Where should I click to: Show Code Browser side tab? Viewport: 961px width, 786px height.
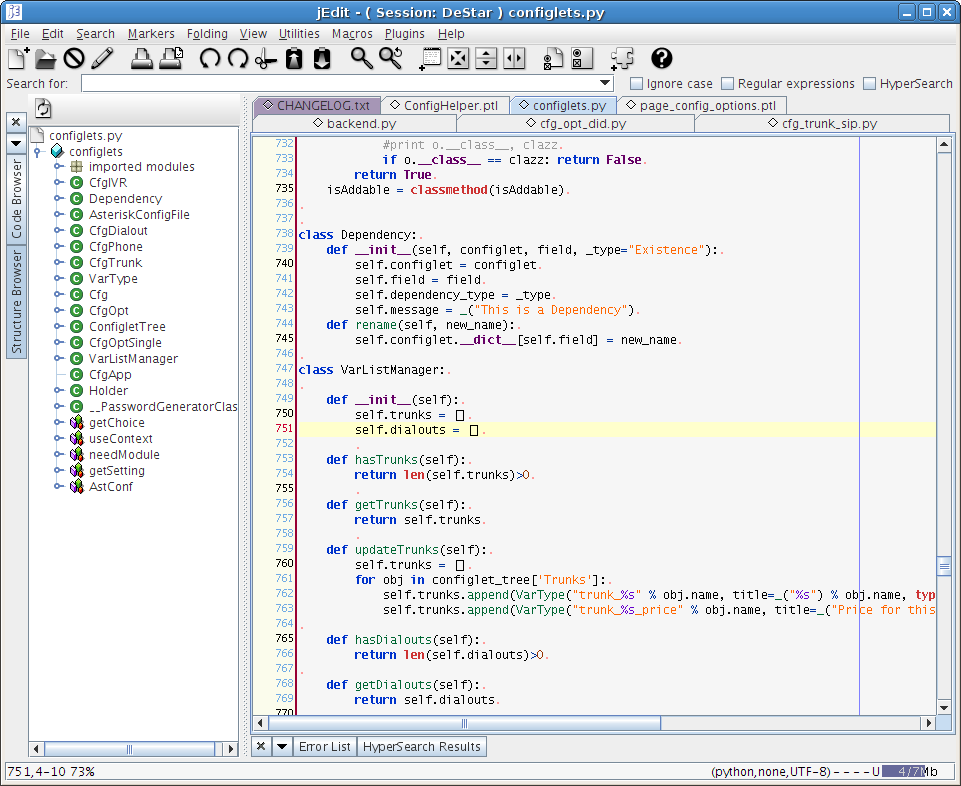tap(17, 199)
